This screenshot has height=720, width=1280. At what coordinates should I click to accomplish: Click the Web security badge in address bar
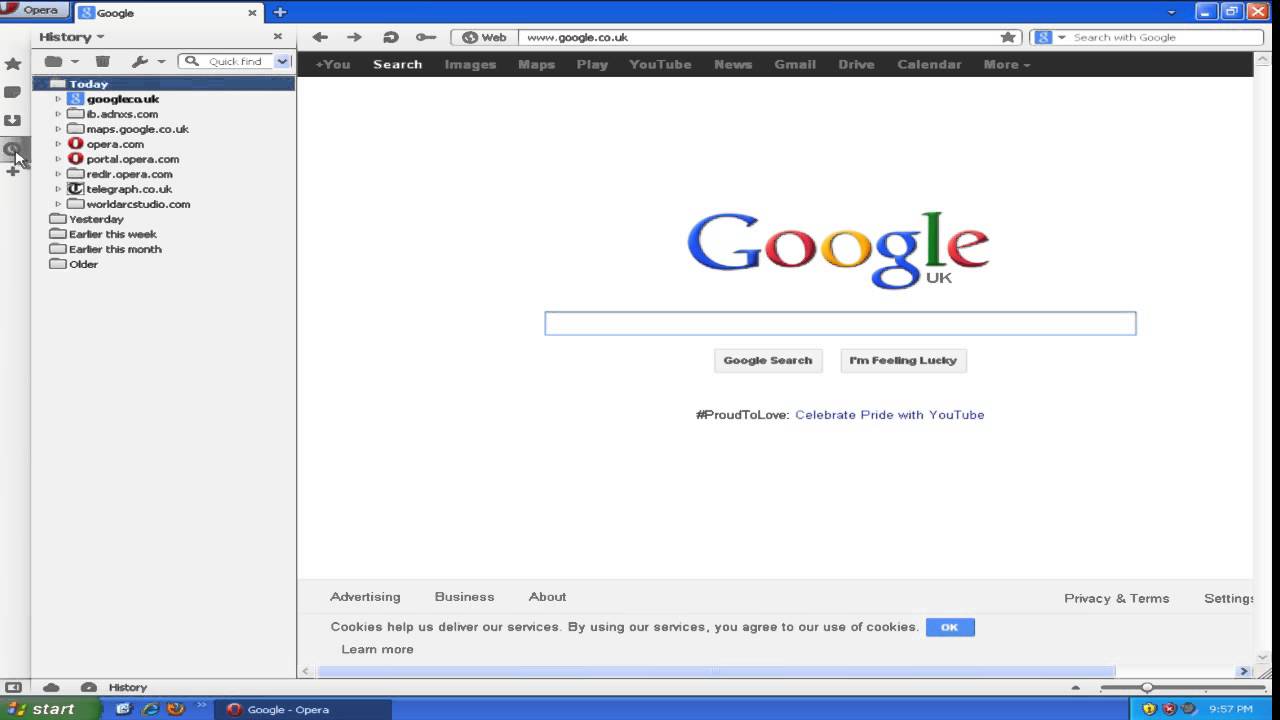tap(485, 37)
